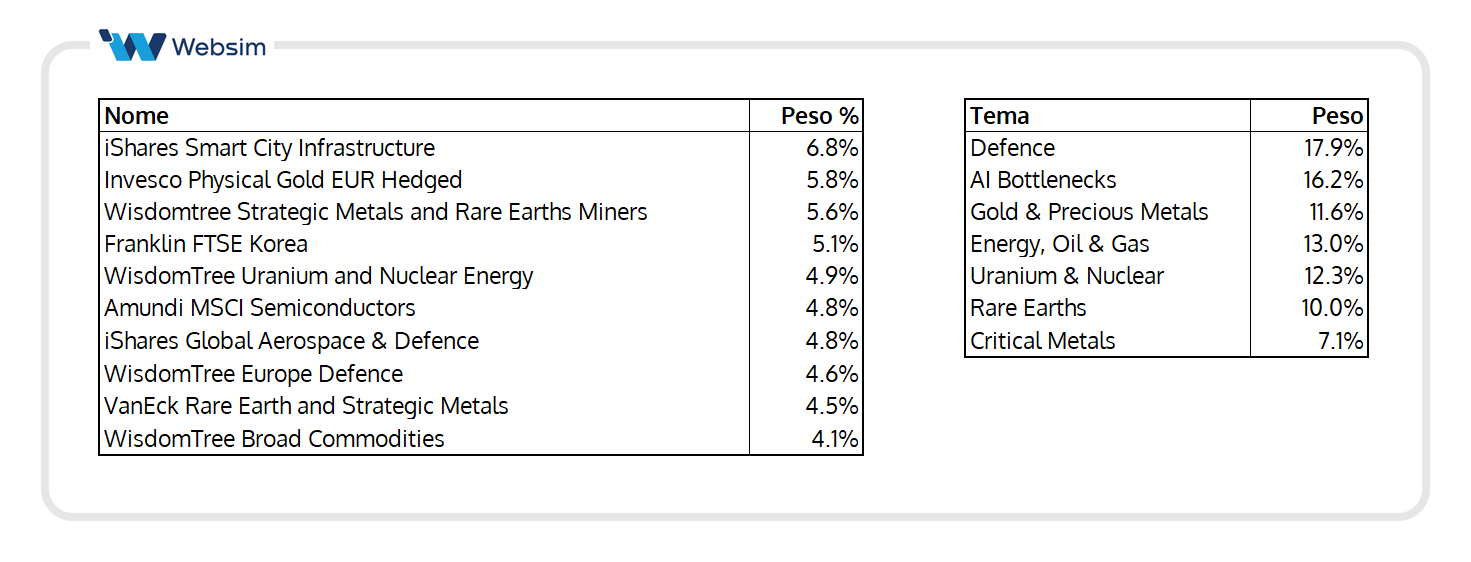Select the Defence theme row

pos(1166,148)
